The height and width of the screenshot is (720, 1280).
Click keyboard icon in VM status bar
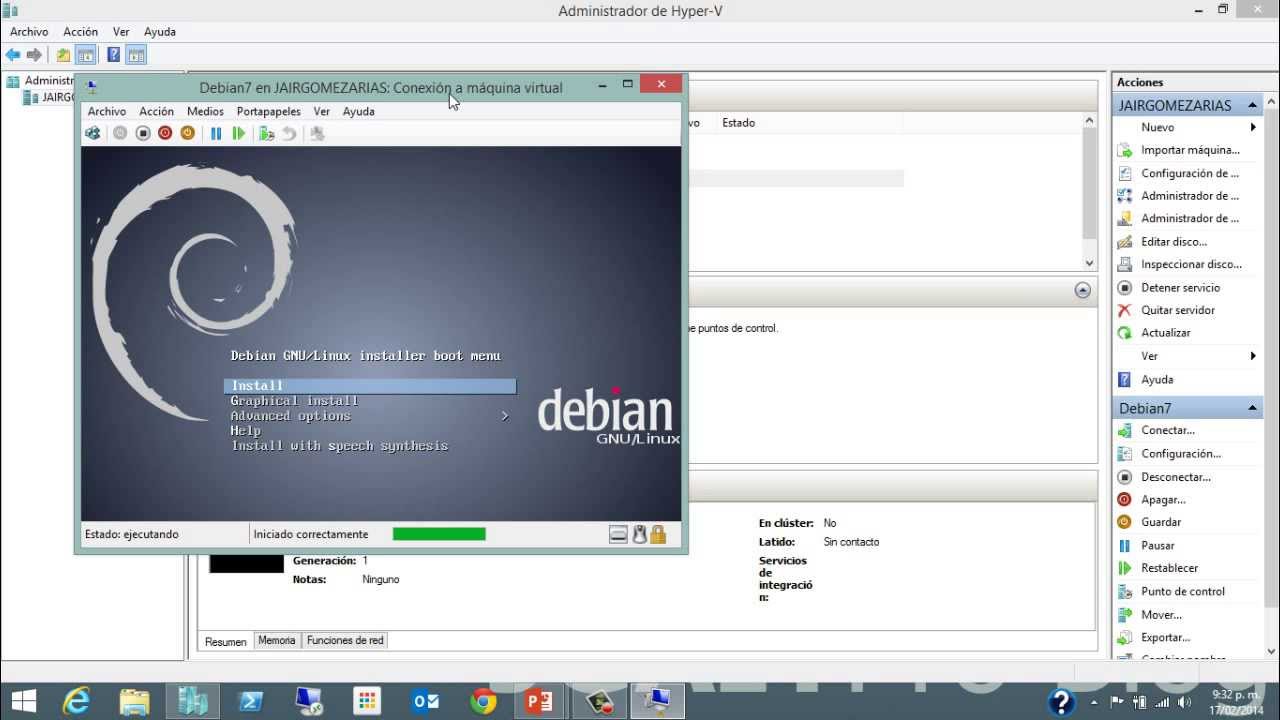tap(618, 535)
